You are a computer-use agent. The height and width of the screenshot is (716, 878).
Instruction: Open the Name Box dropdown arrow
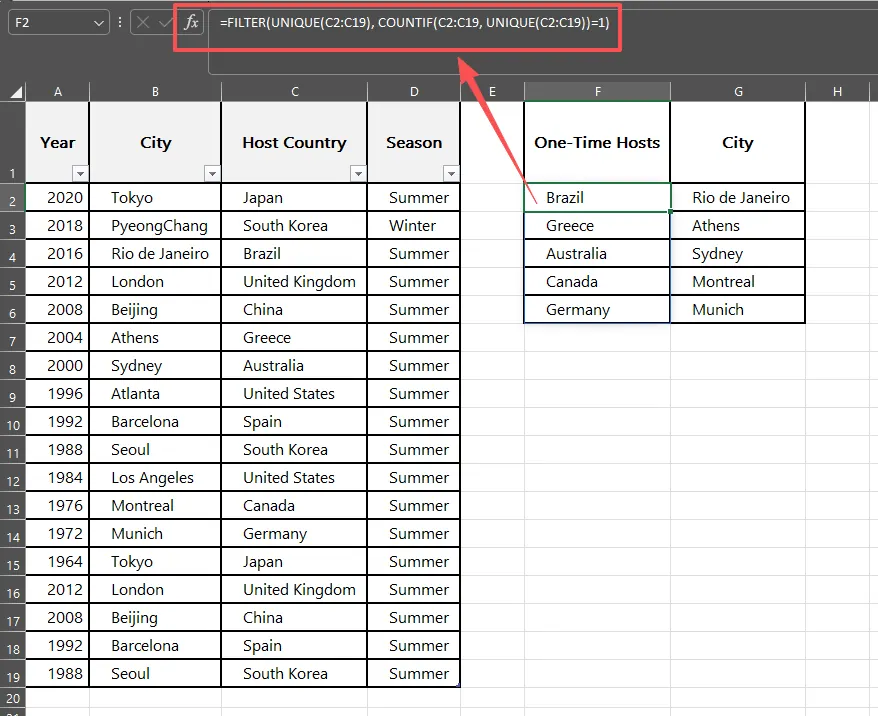pos(98,21)
